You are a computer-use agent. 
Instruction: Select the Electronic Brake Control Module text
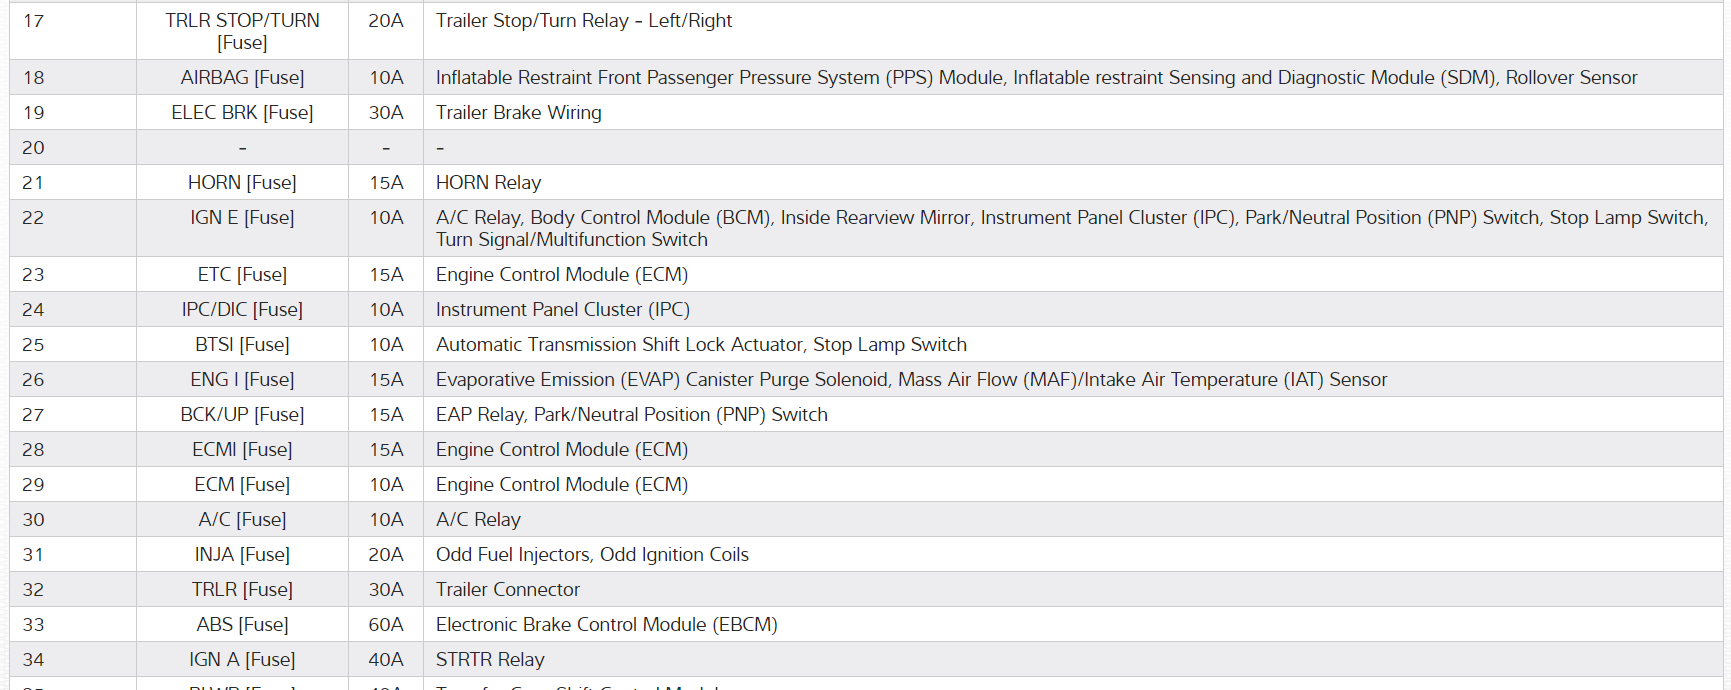[606, 625]
